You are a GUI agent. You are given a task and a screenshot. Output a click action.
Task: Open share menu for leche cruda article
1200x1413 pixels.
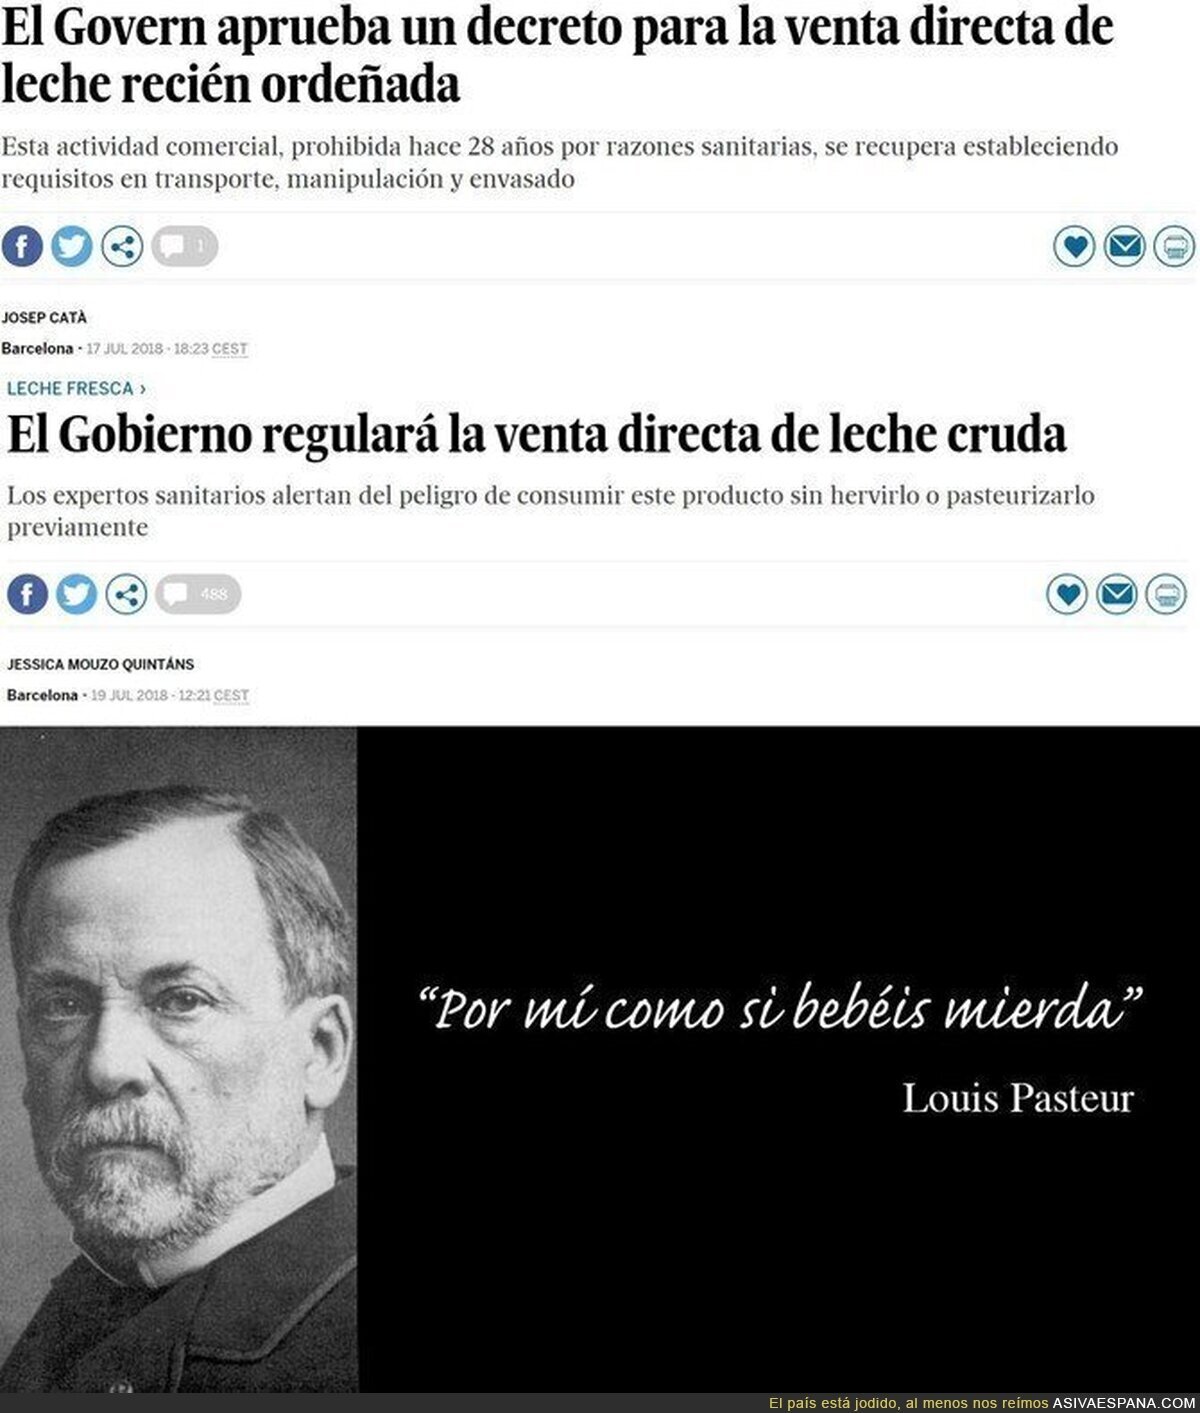pyautogui.click(x=126, y=594)
